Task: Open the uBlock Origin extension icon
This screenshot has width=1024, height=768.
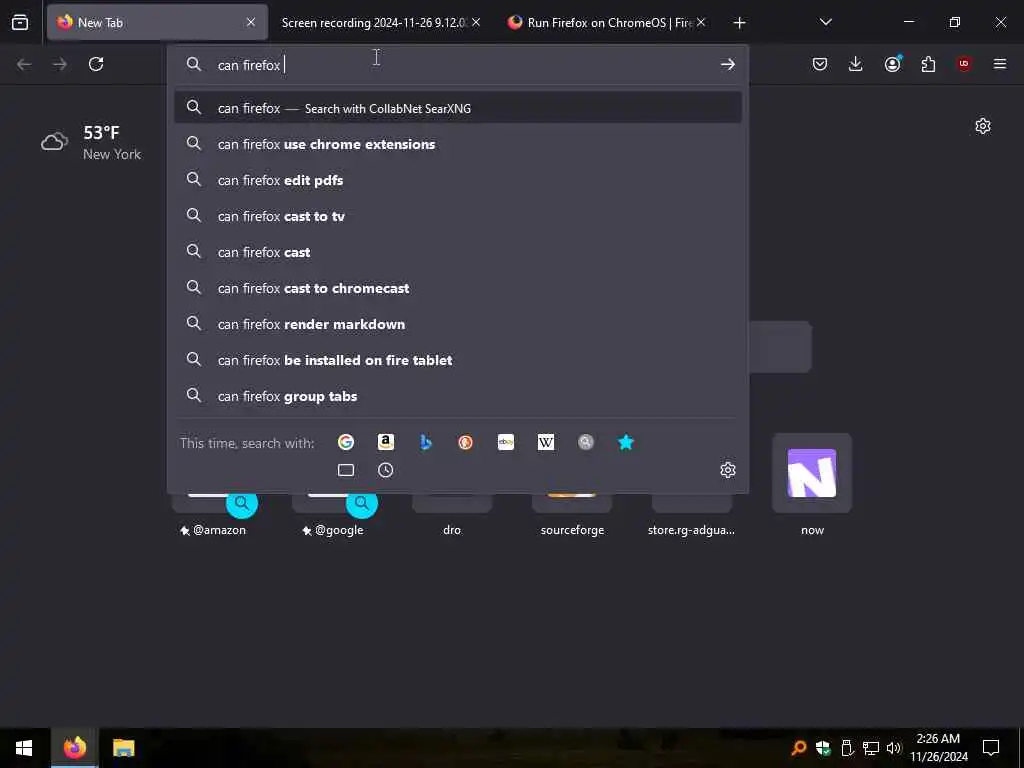Action: click(964, 64)
